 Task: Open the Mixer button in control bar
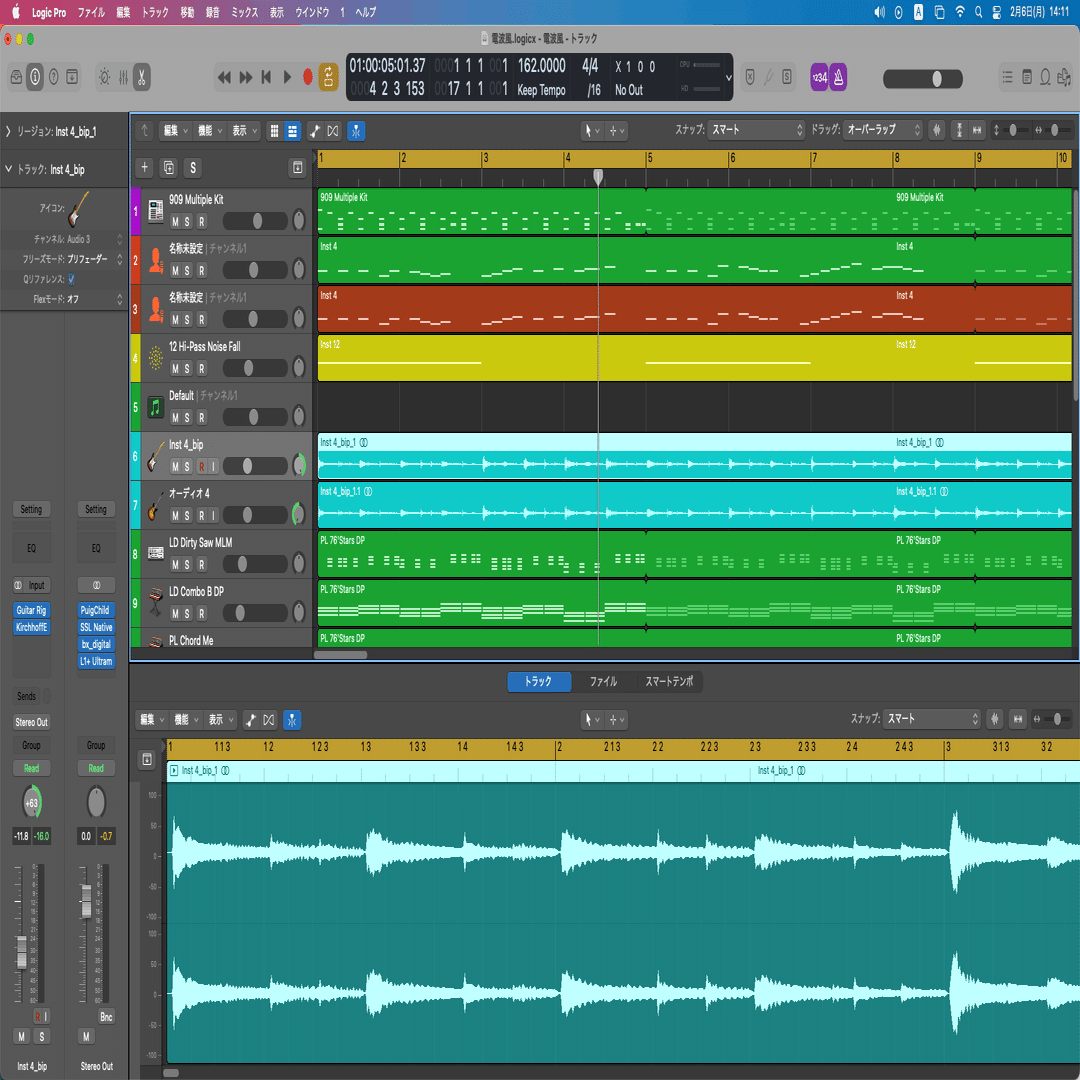click(x=123, y=77)
